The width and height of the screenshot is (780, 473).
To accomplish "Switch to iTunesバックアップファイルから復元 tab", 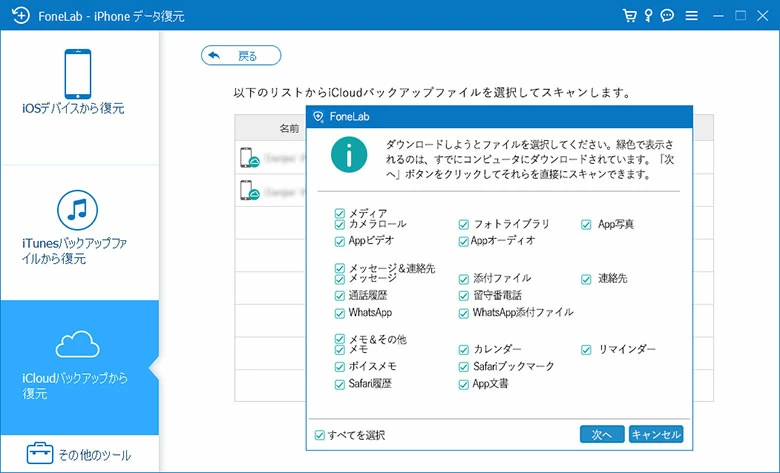I will [79, 232].
